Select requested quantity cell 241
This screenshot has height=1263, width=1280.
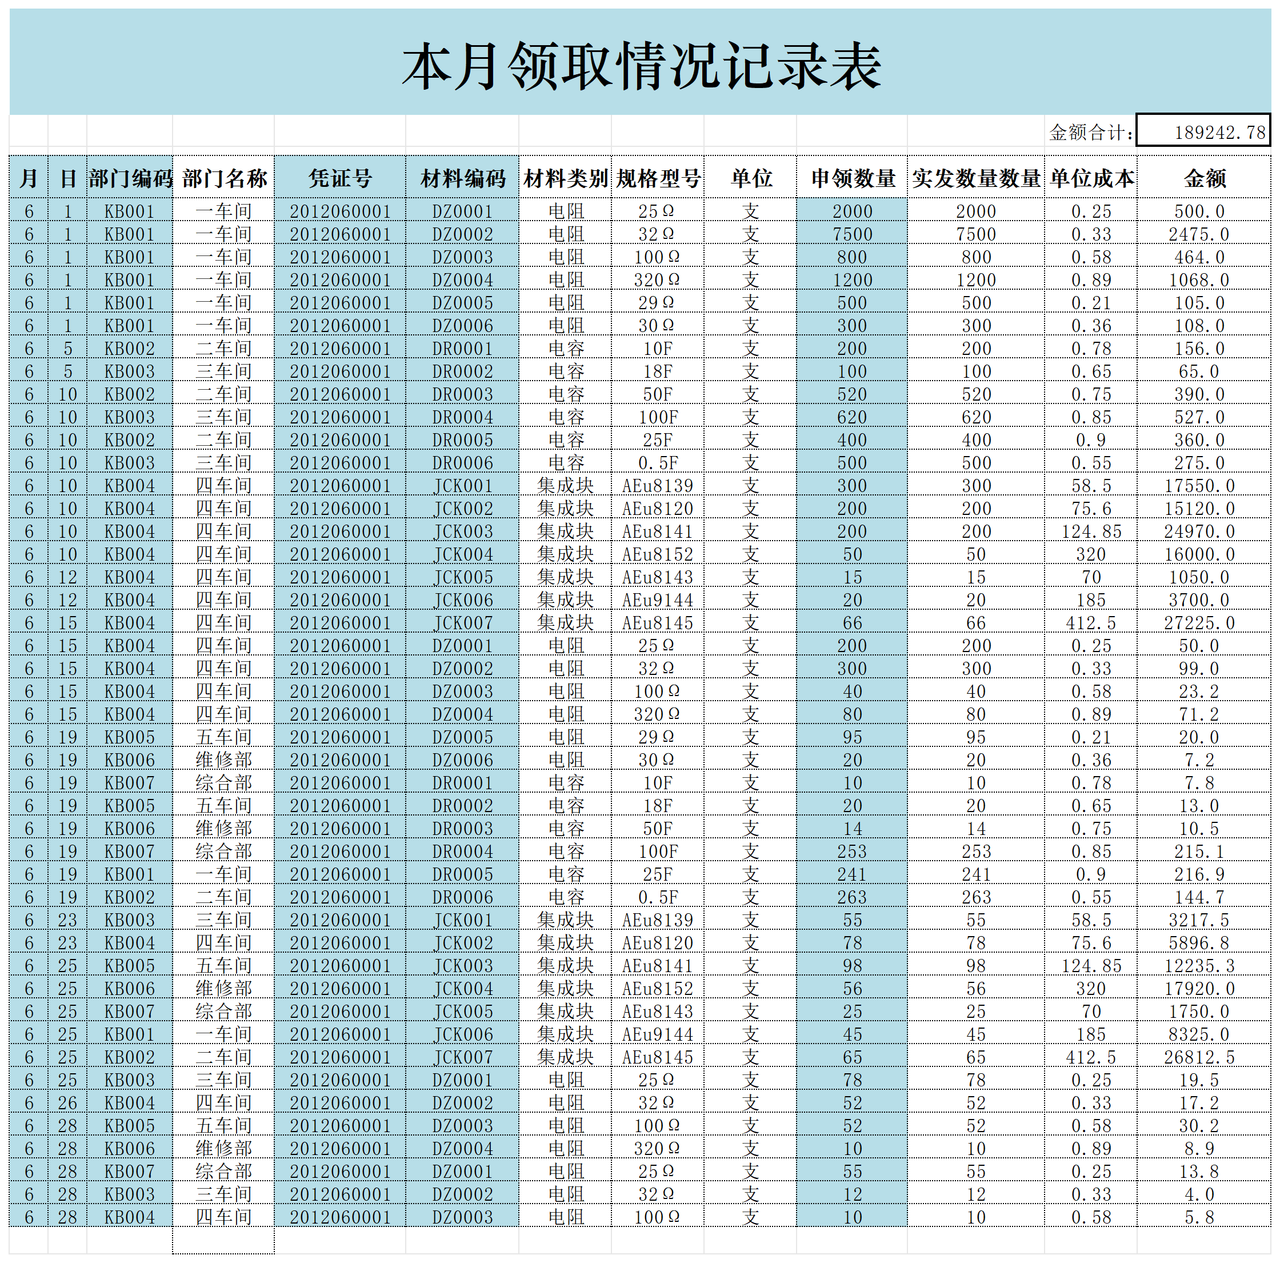click(852, 874)
